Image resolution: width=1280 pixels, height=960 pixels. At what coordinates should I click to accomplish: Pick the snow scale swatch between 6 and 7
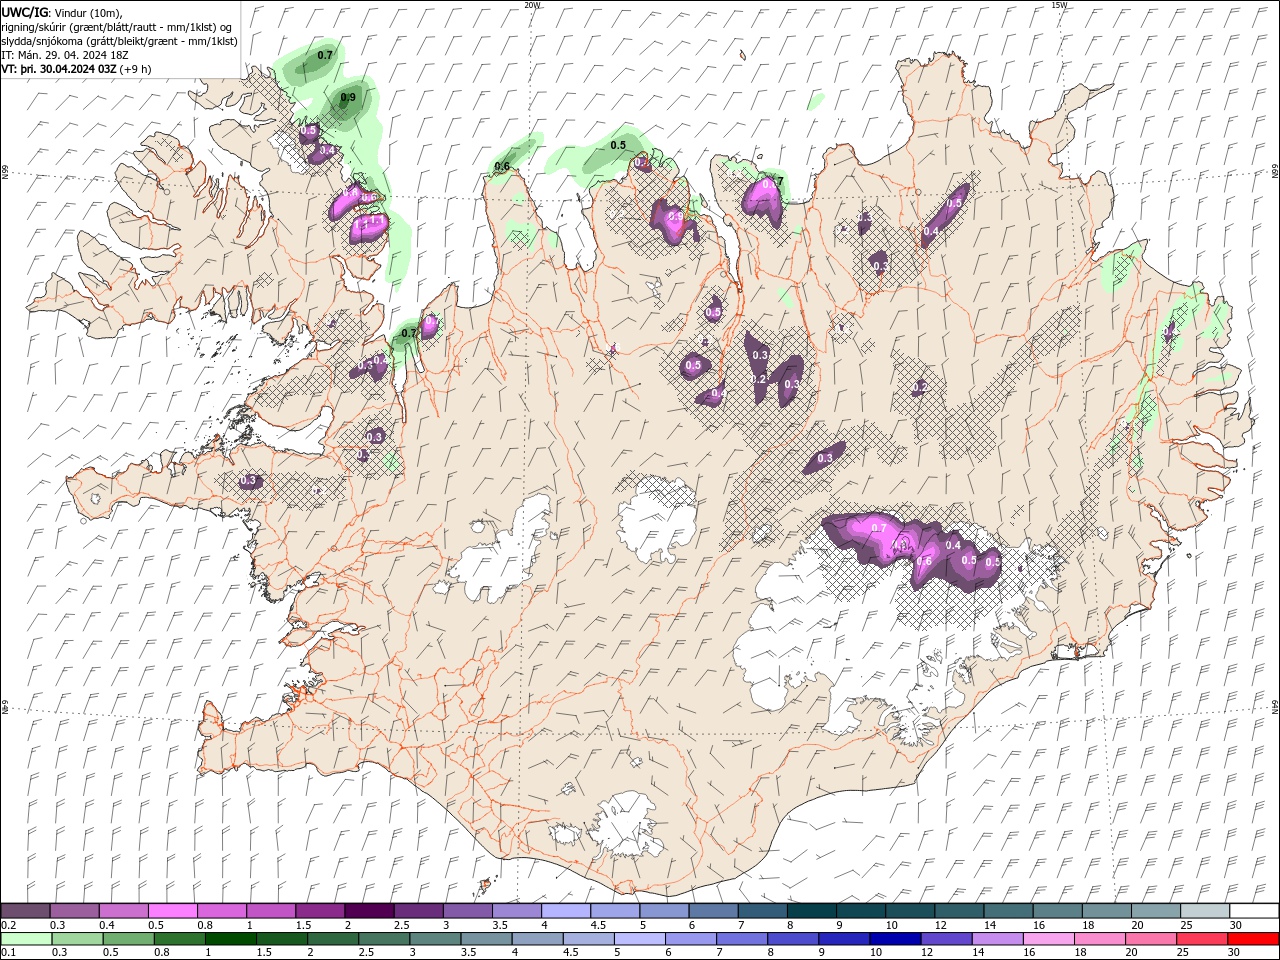coord(712,911)
